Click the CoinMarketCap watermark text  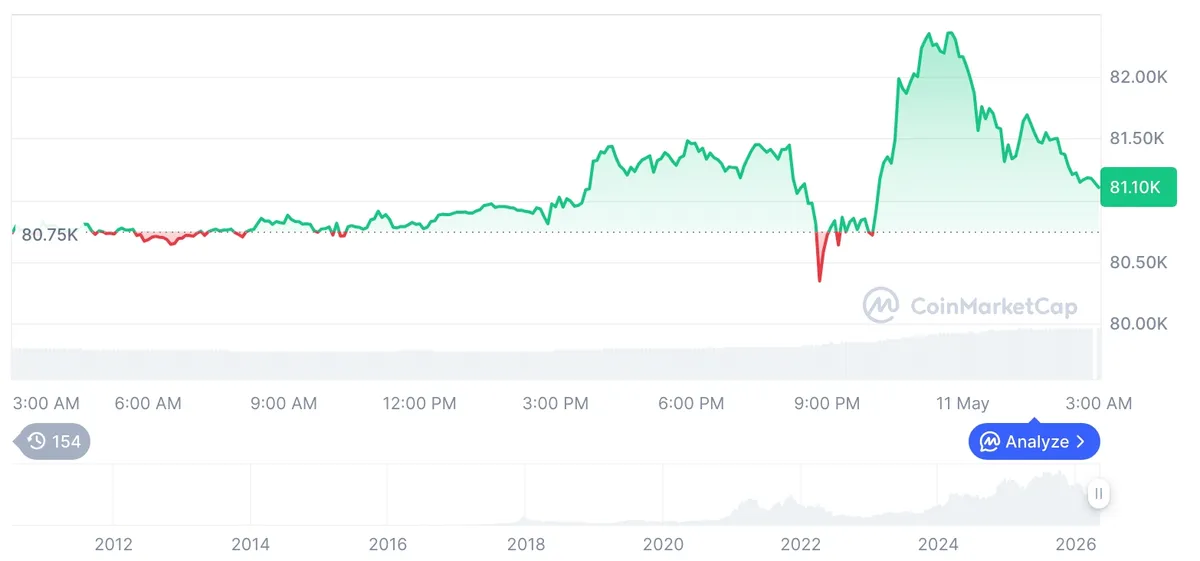point(994,305)
